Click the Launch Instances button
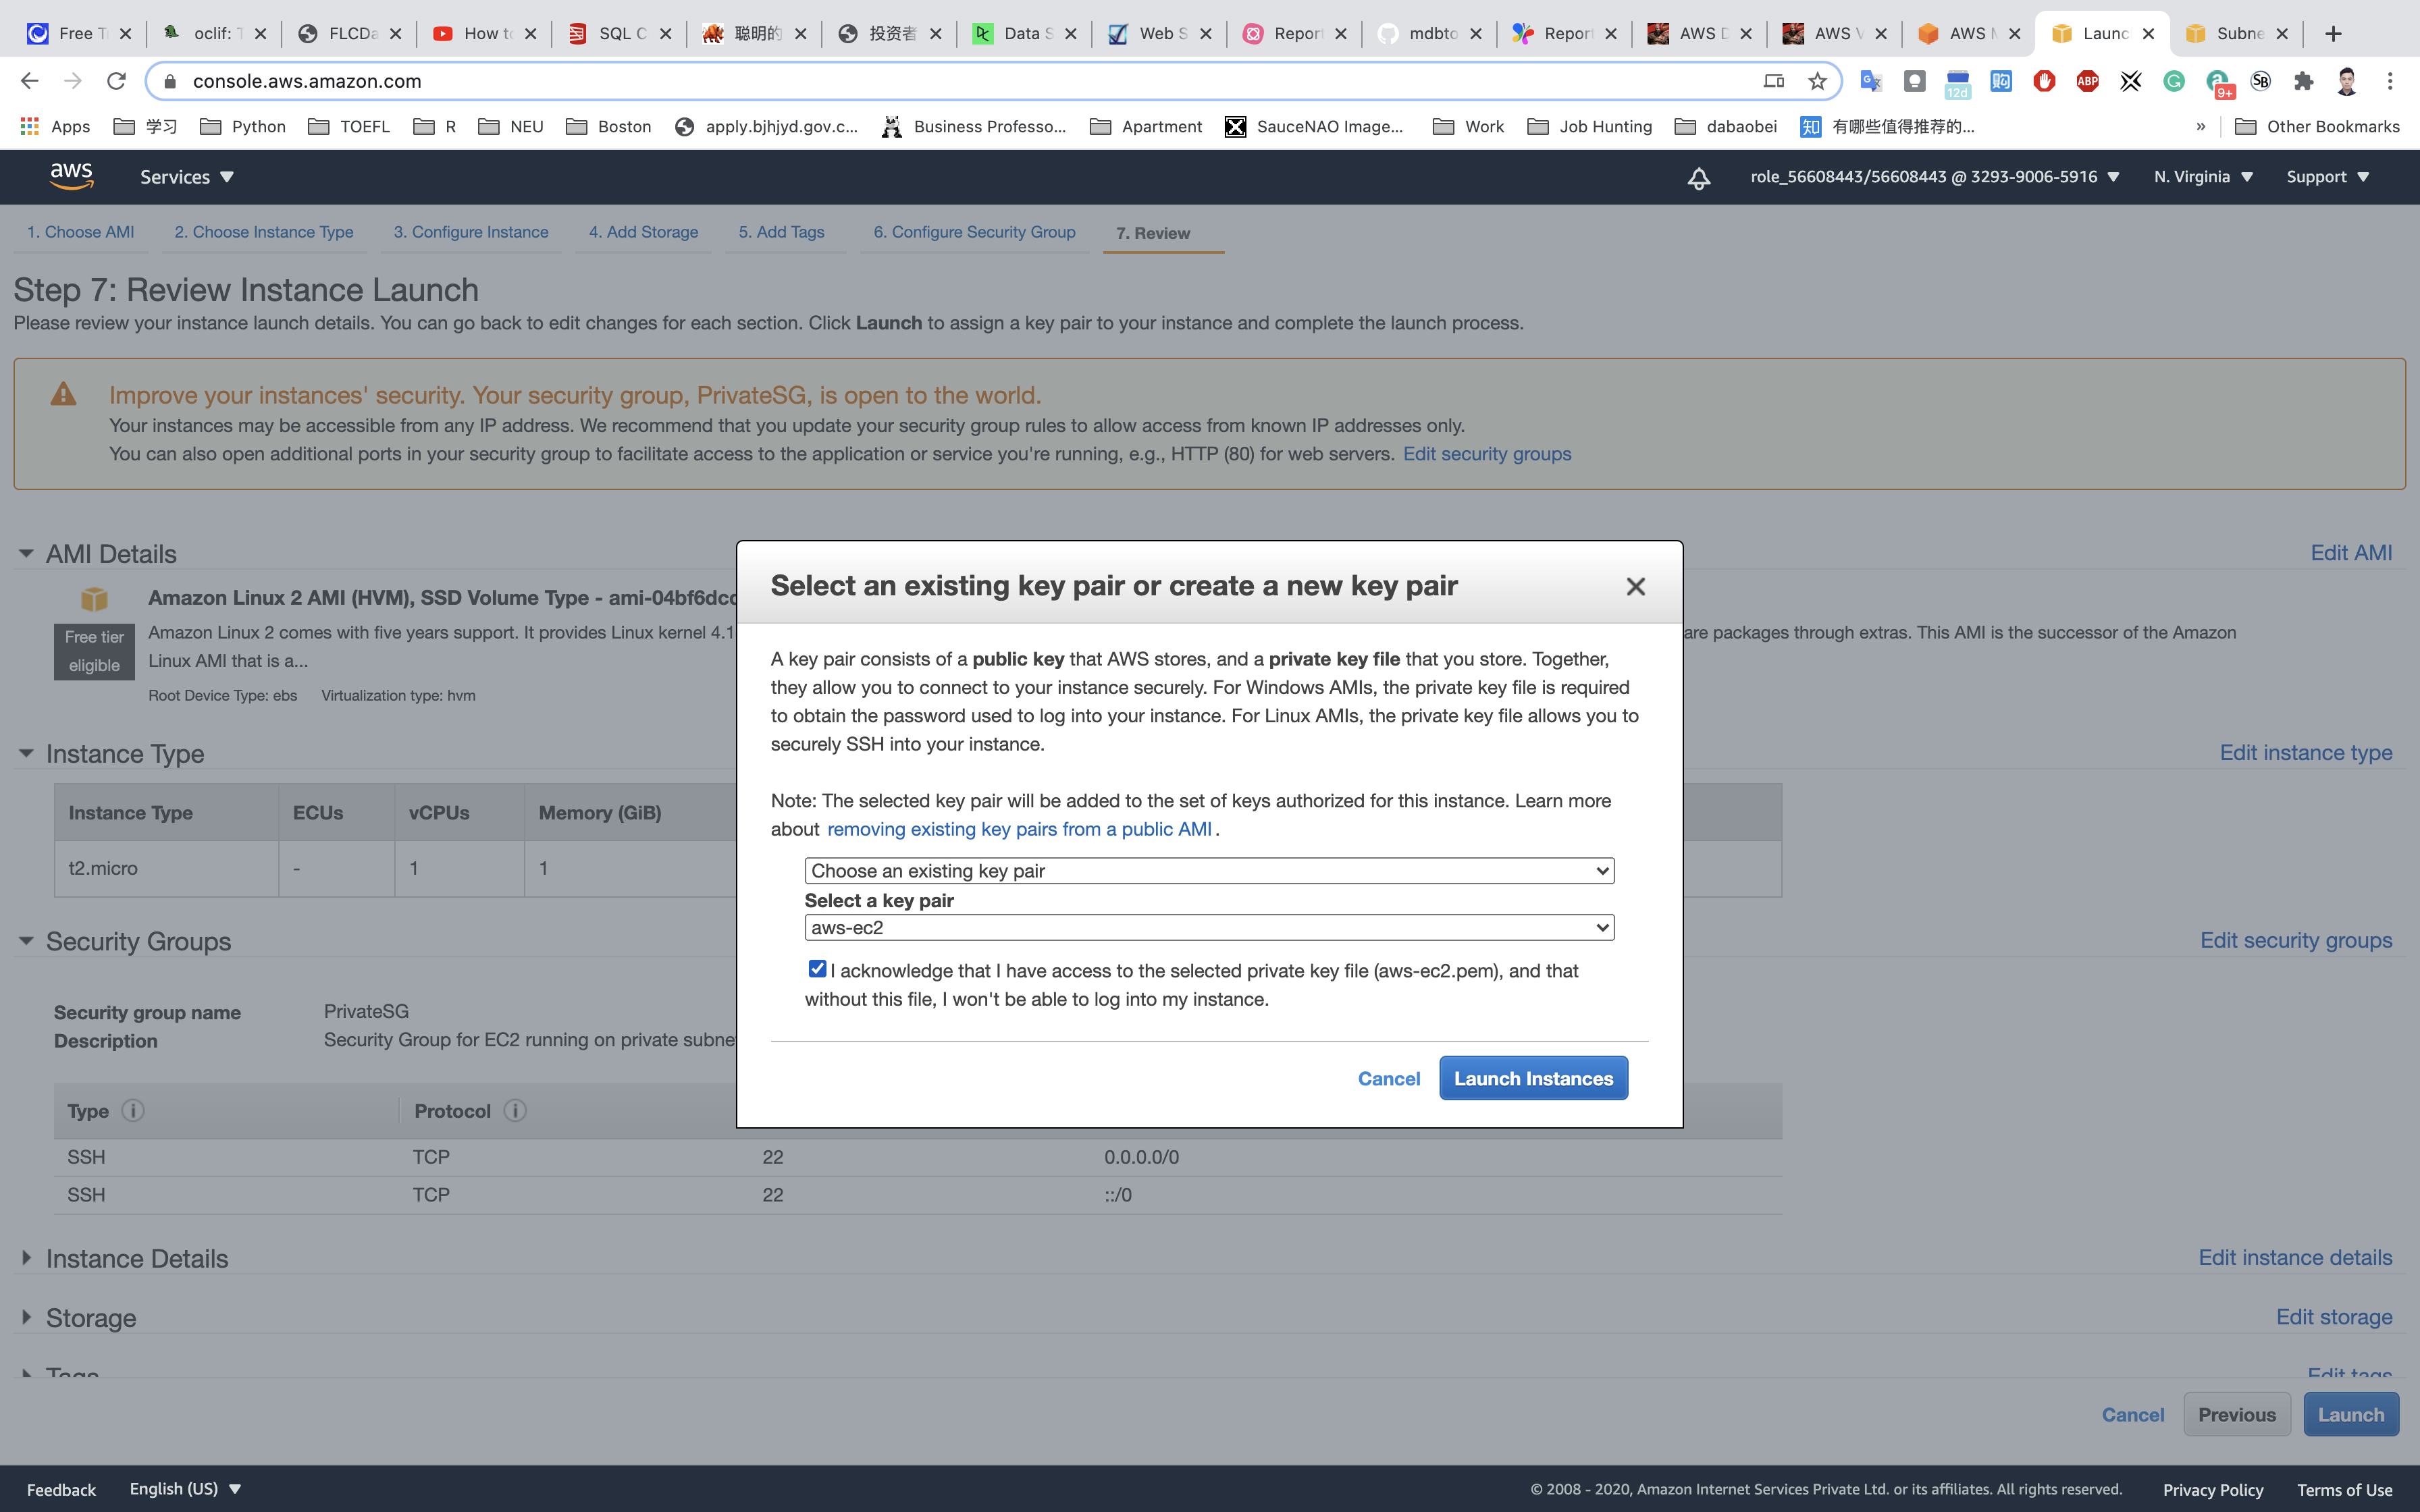This screenshot has height=1512, width=2420. (1532, 1078)
